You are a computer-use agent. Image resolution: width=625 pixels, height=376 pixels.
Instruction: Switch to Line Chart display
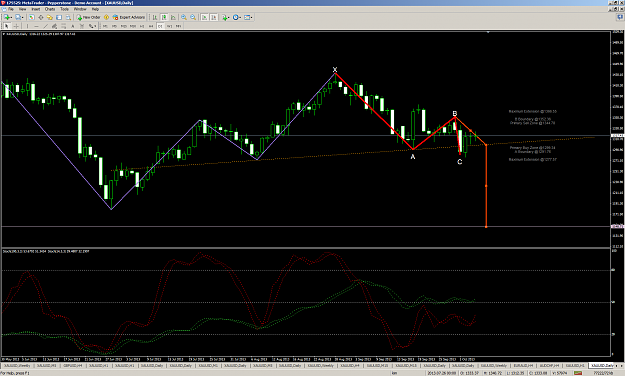tap(173, 17)
